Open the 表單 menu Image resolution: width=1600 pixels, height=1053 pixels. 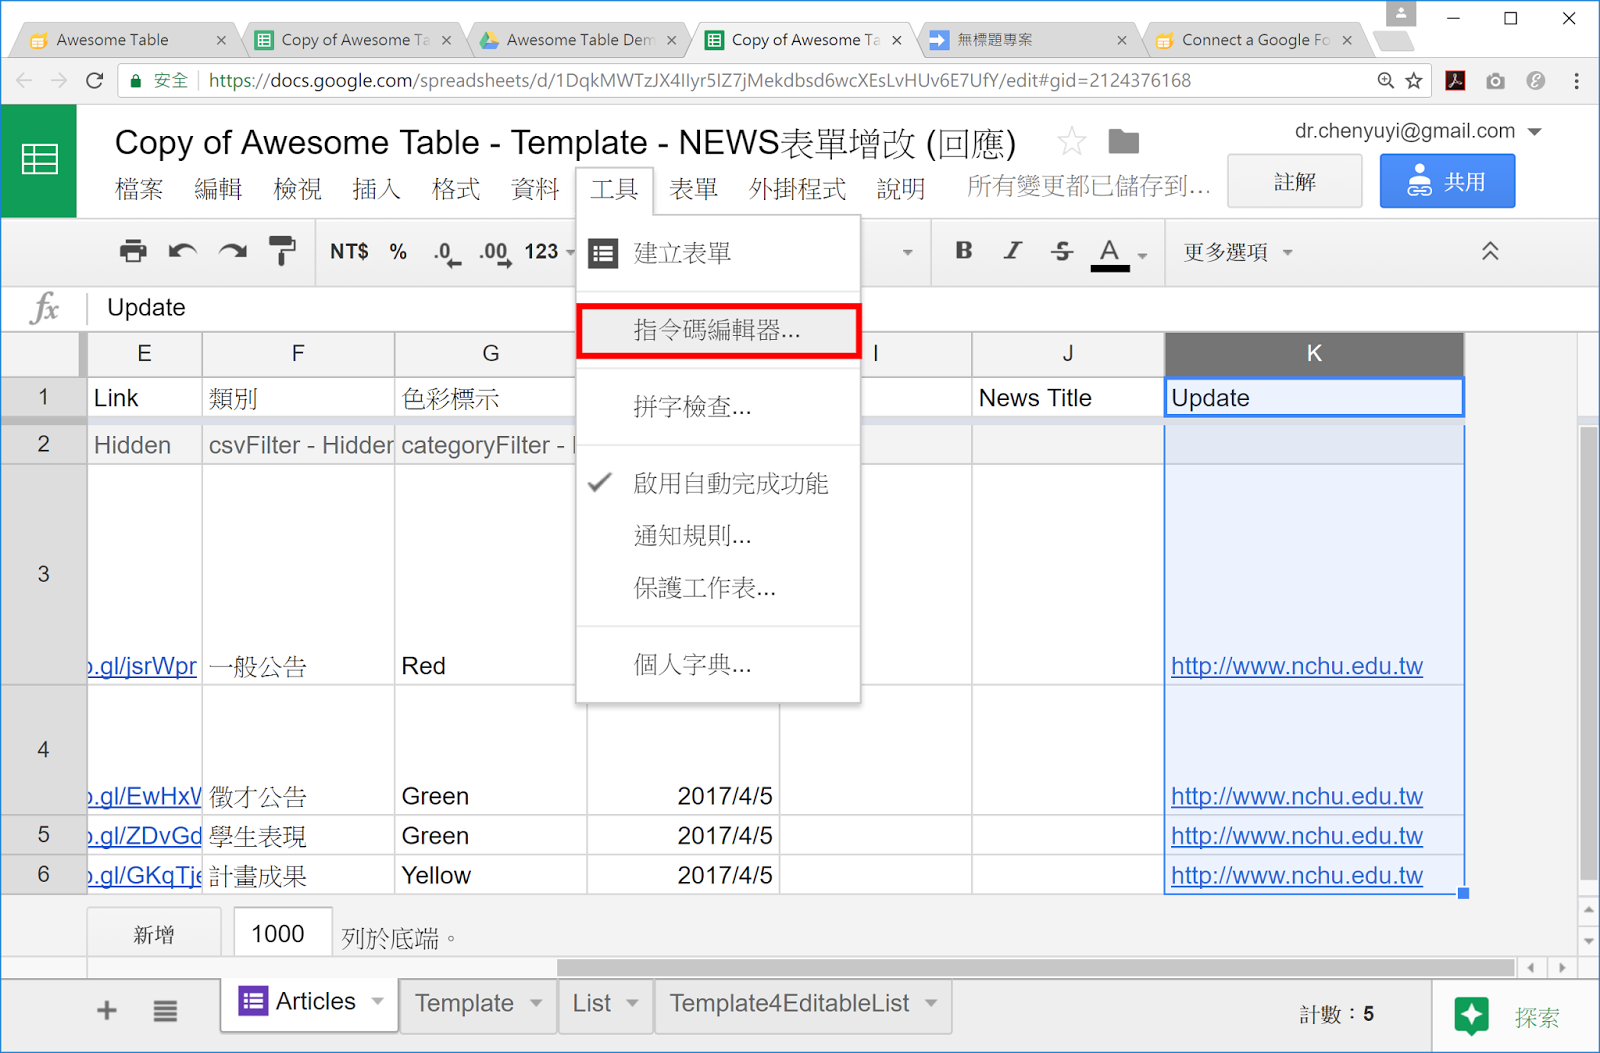[693, 188]
